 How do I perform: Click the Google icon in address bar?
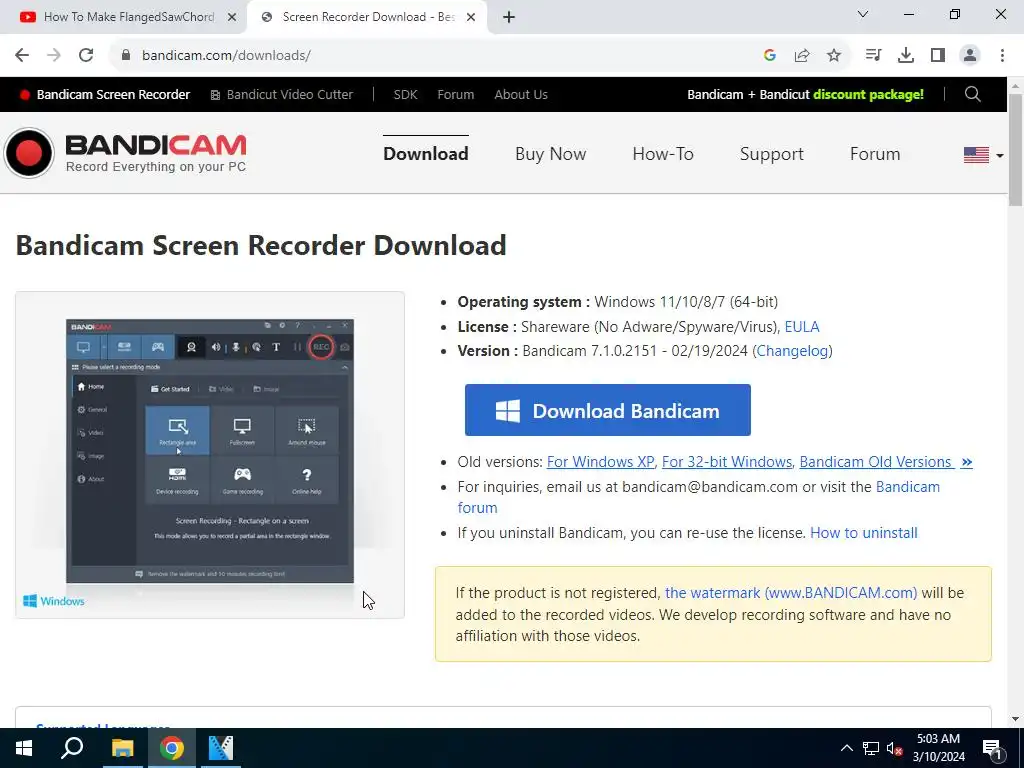pos(769,55)
